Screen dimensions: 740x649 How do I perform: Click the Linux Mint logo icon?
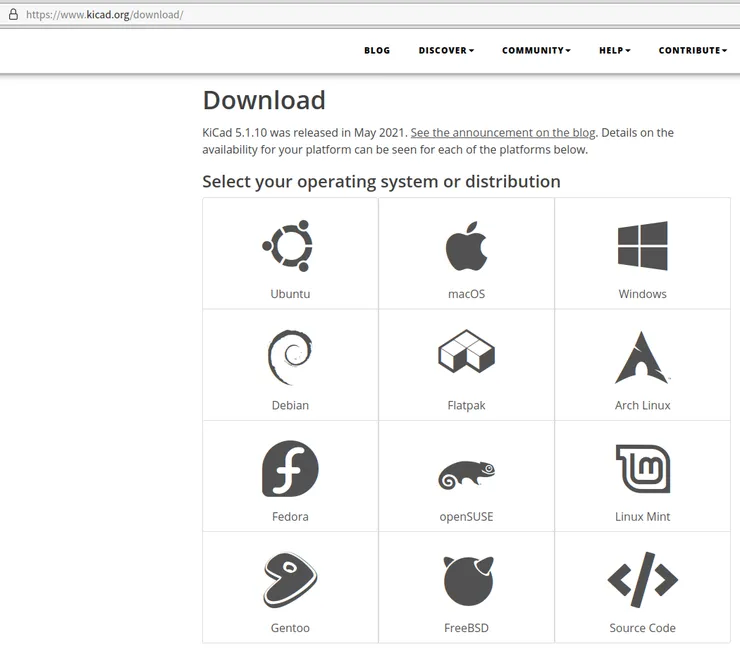[643, 469]
